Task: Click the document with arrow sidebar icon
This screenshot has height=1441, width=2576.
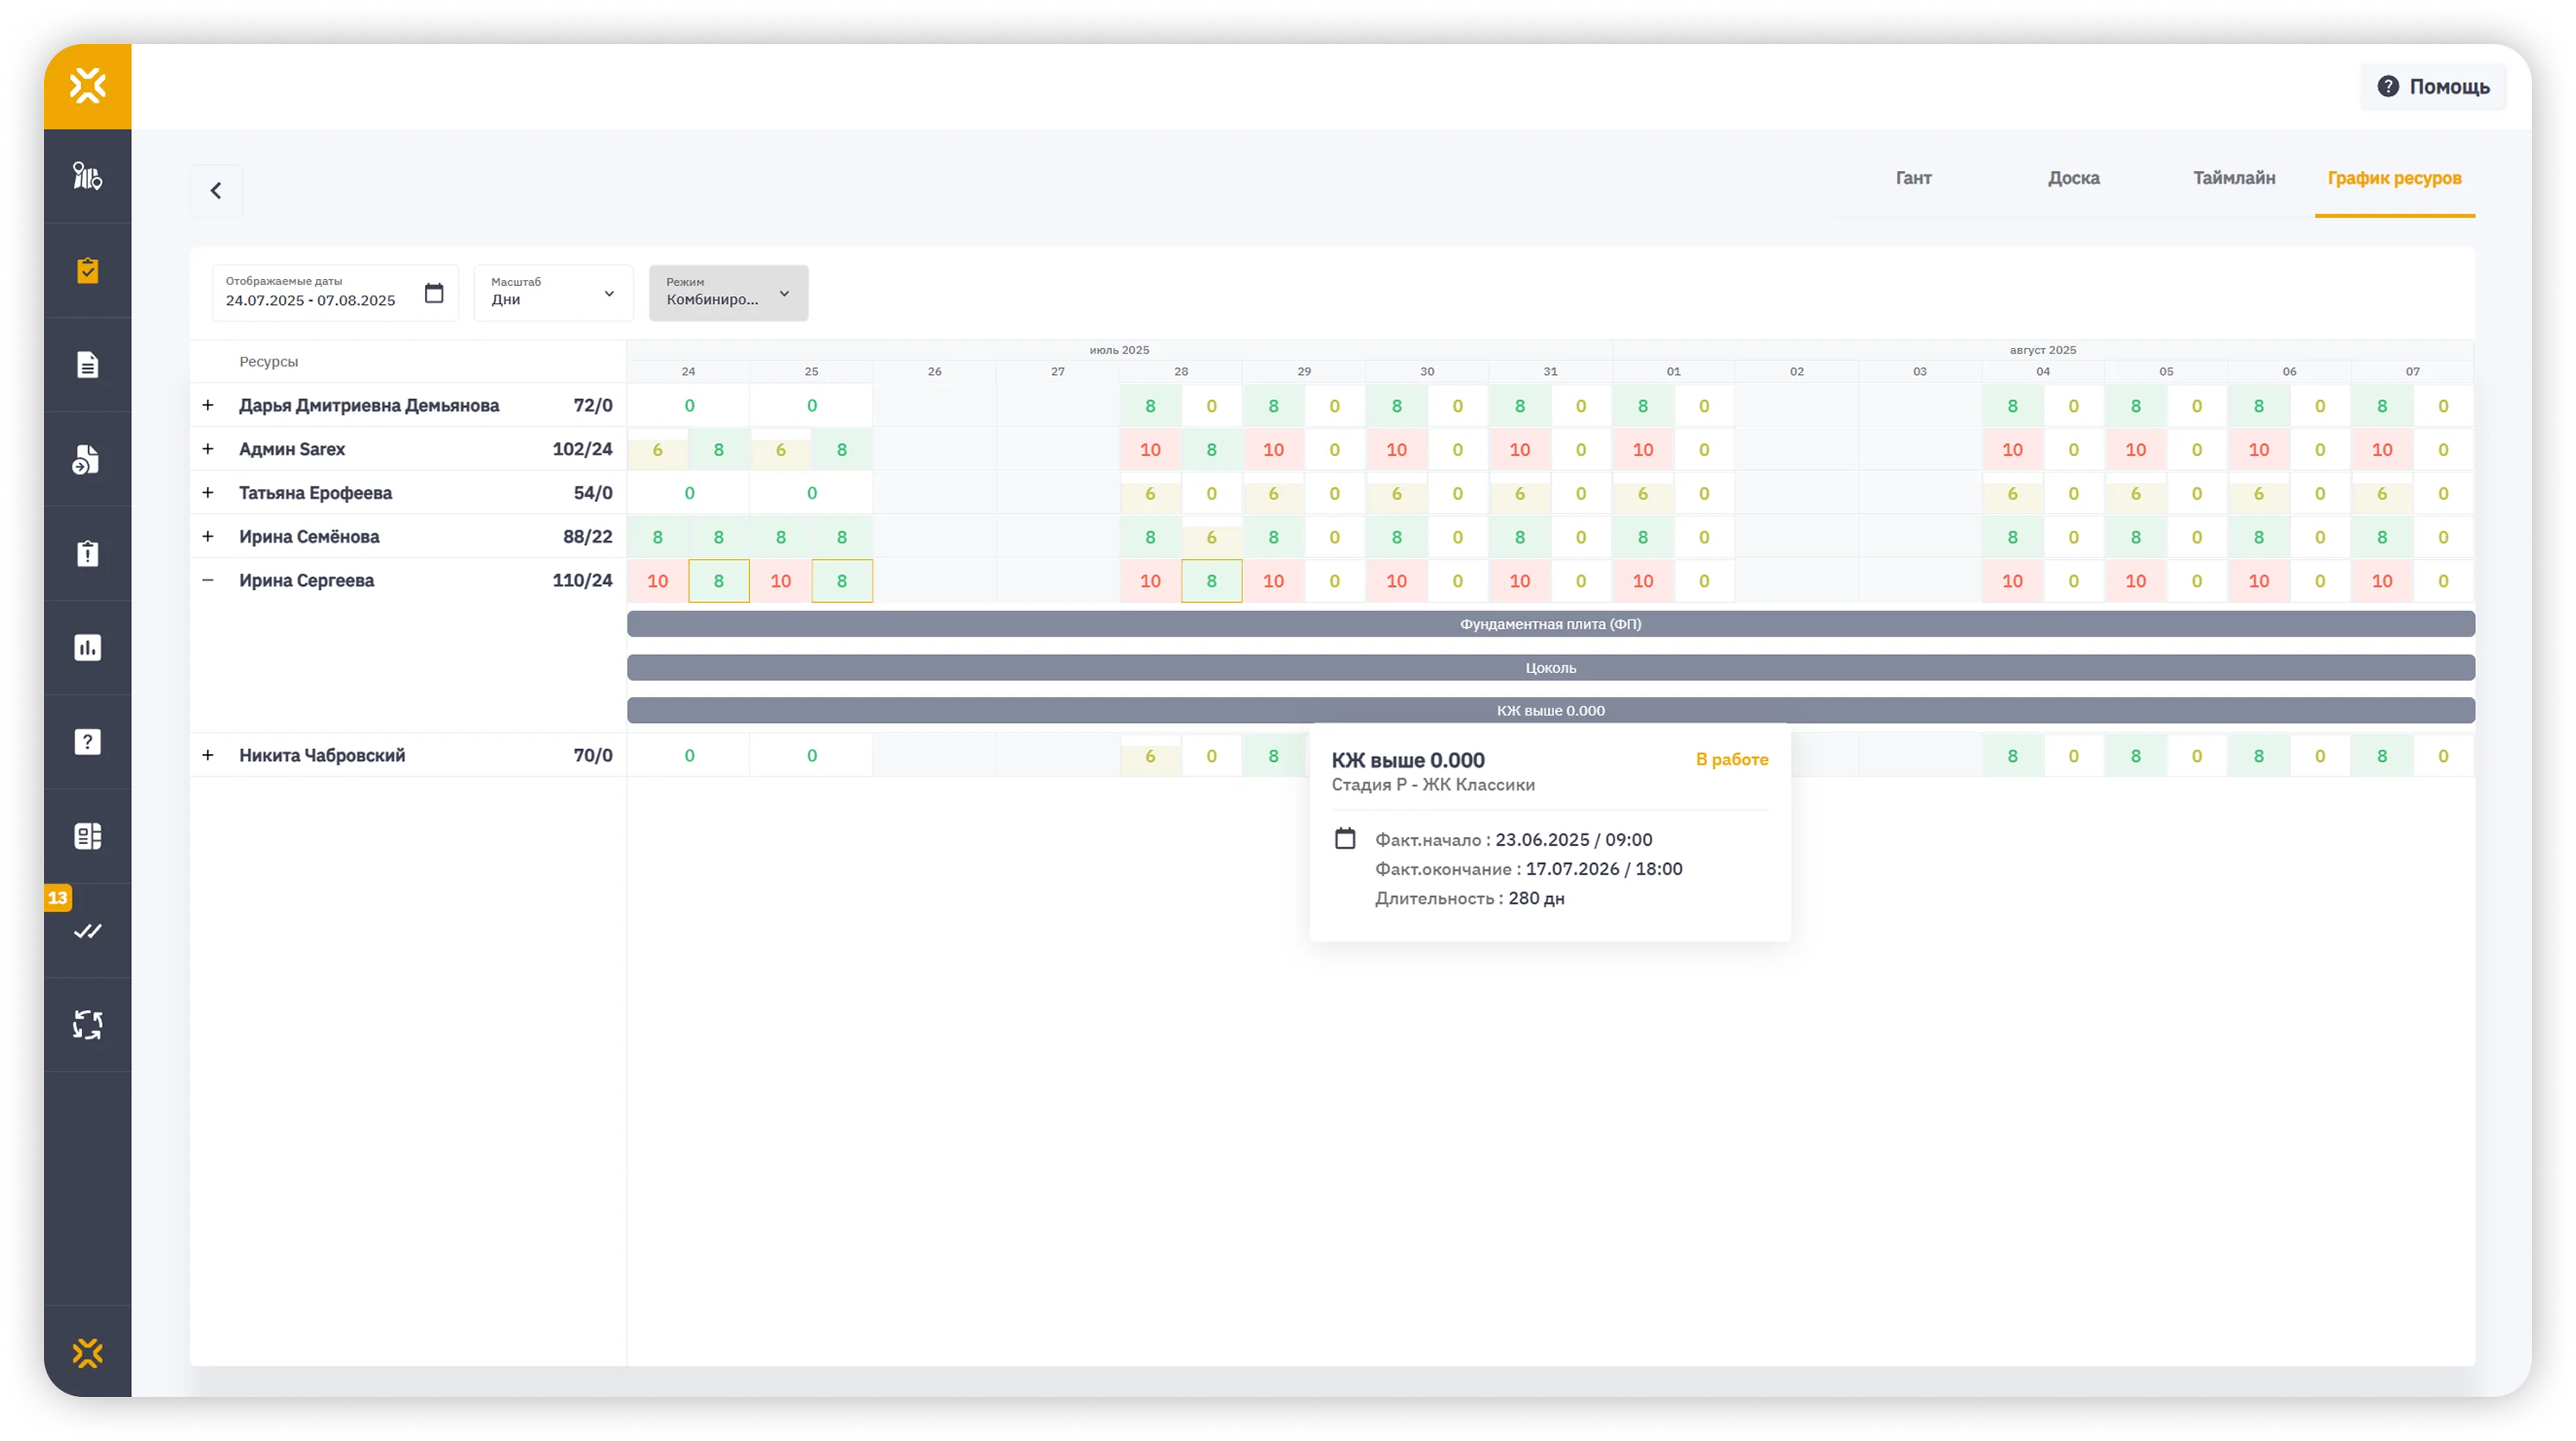Action: [87, 459]
